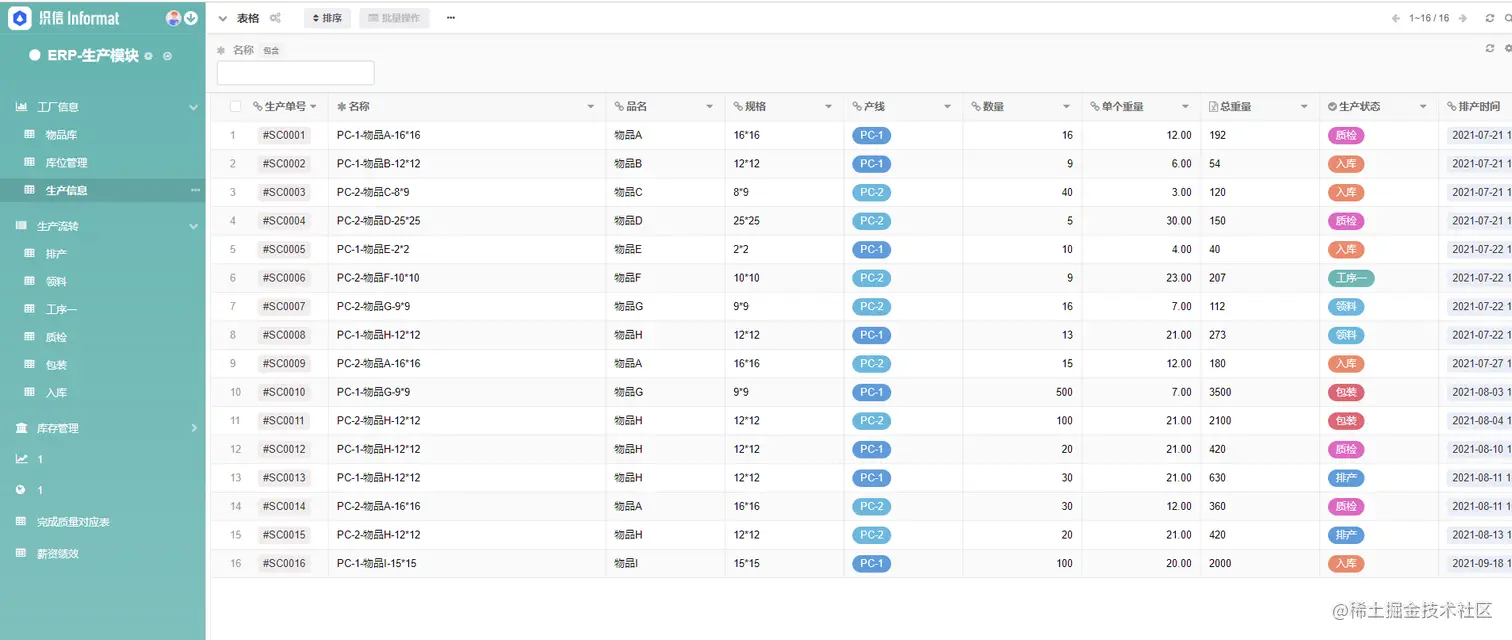
Task: Go to the next page arrow
Action: point(1463,18)
